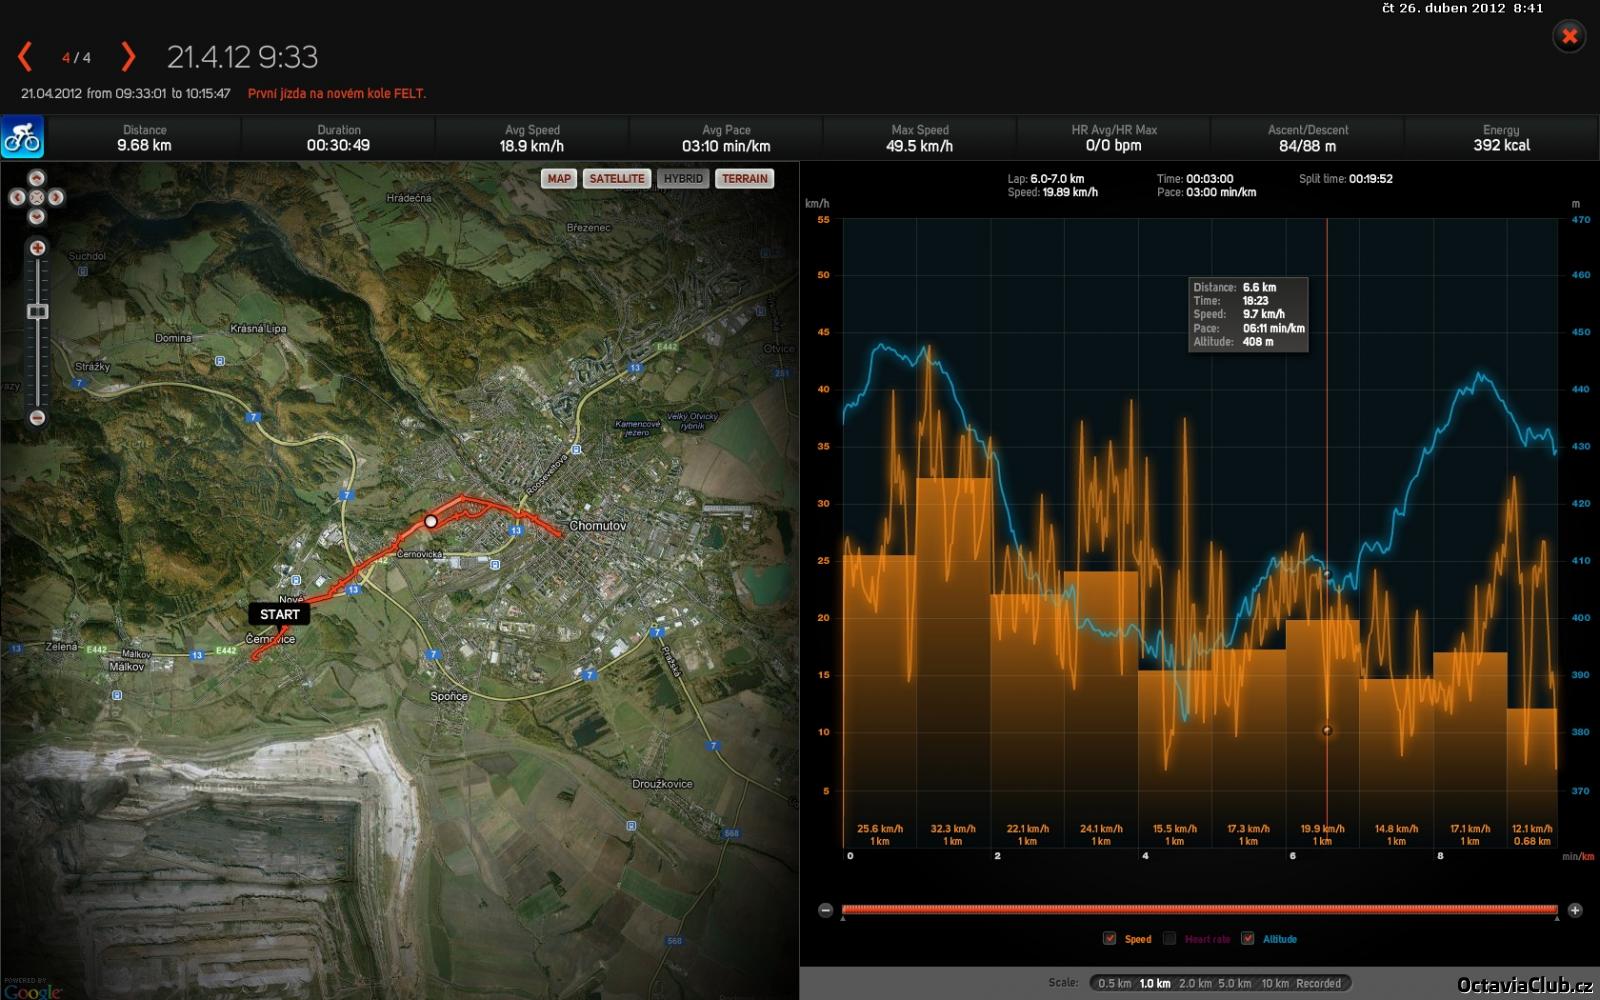The image size is (1600, 1000).
Task: Go to the previous workout with left arrow
Action: tap(25, 57)
